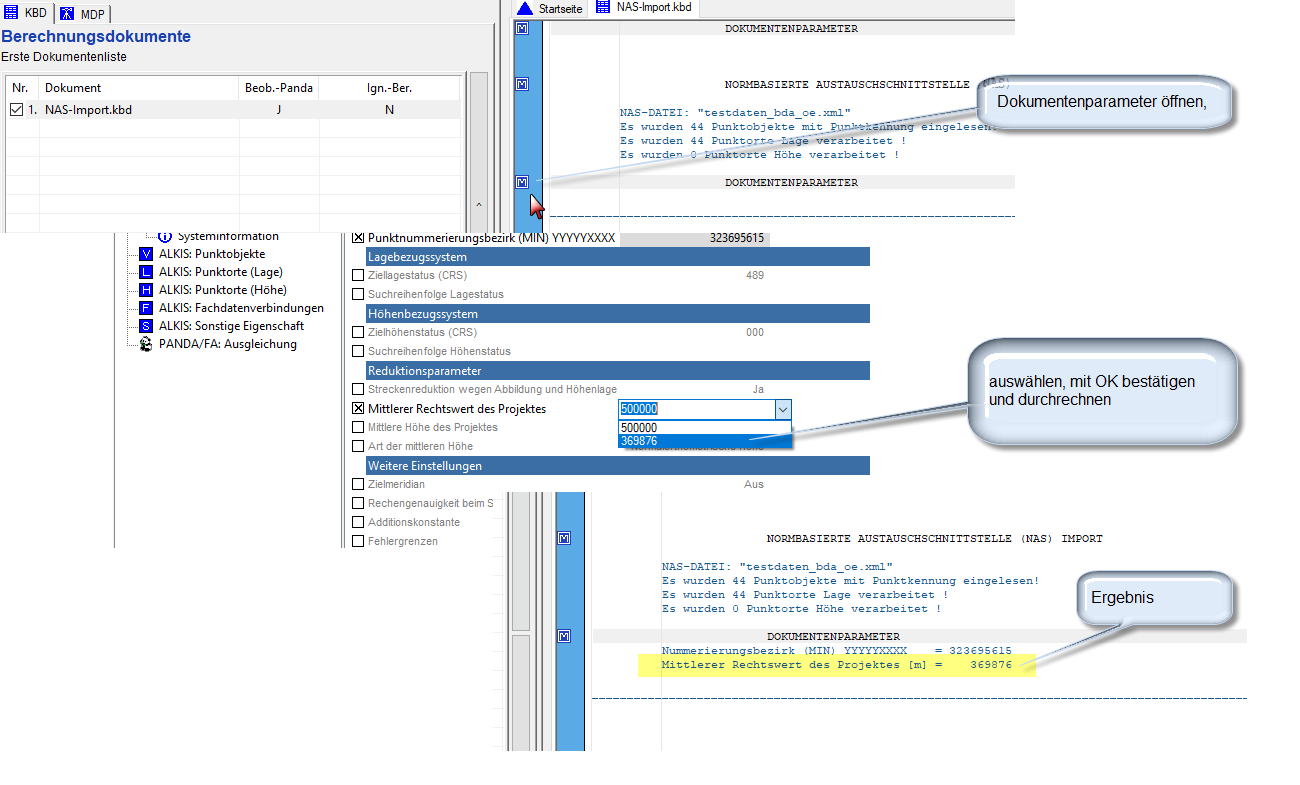Click the M marker beside the highlighted Mittlerer Rechtswert result
Image resolution: width=1300 pixels, height=785 pixels.
[x=564, y=636]
